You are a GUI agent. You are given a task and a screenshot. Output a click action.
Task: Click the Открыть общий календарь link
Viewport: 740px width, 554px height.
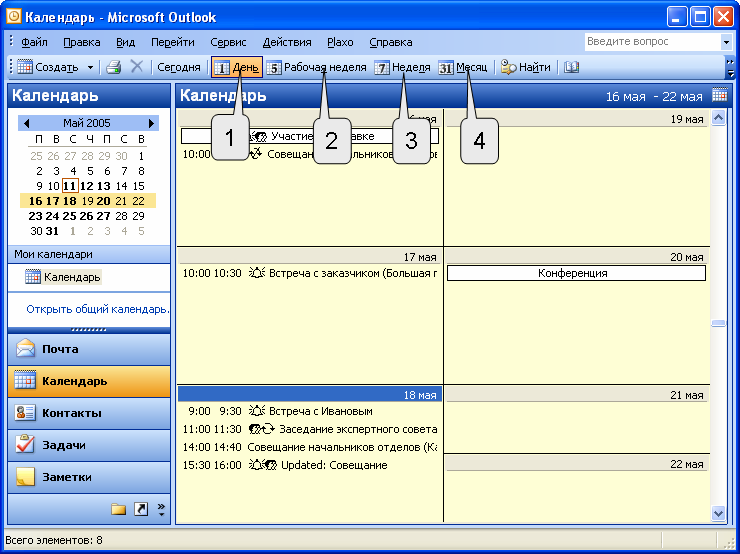point(97,309)
